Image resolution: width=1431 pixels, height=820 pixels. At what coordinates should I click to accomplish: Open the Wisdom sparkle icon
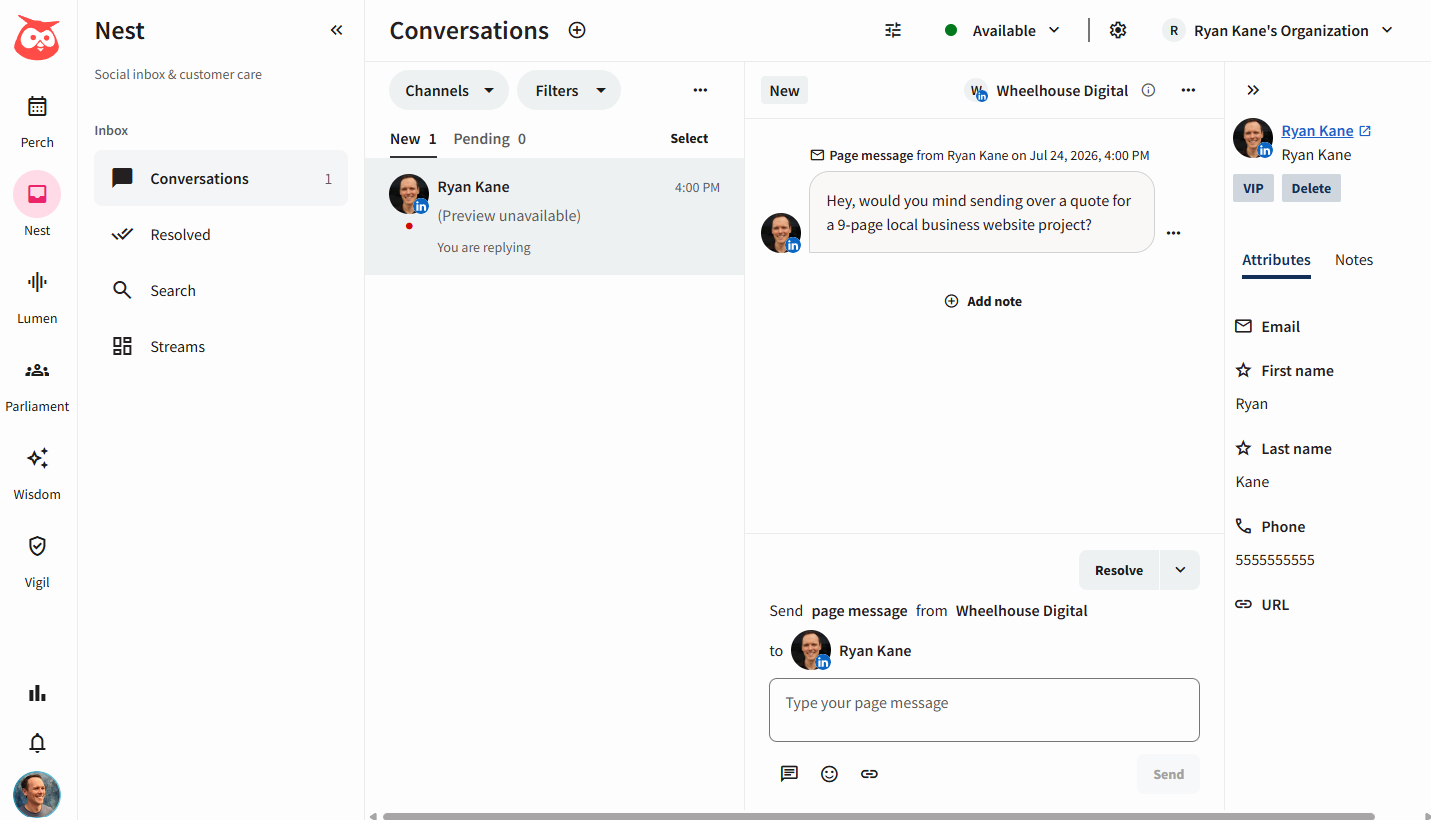coord(37,458)
